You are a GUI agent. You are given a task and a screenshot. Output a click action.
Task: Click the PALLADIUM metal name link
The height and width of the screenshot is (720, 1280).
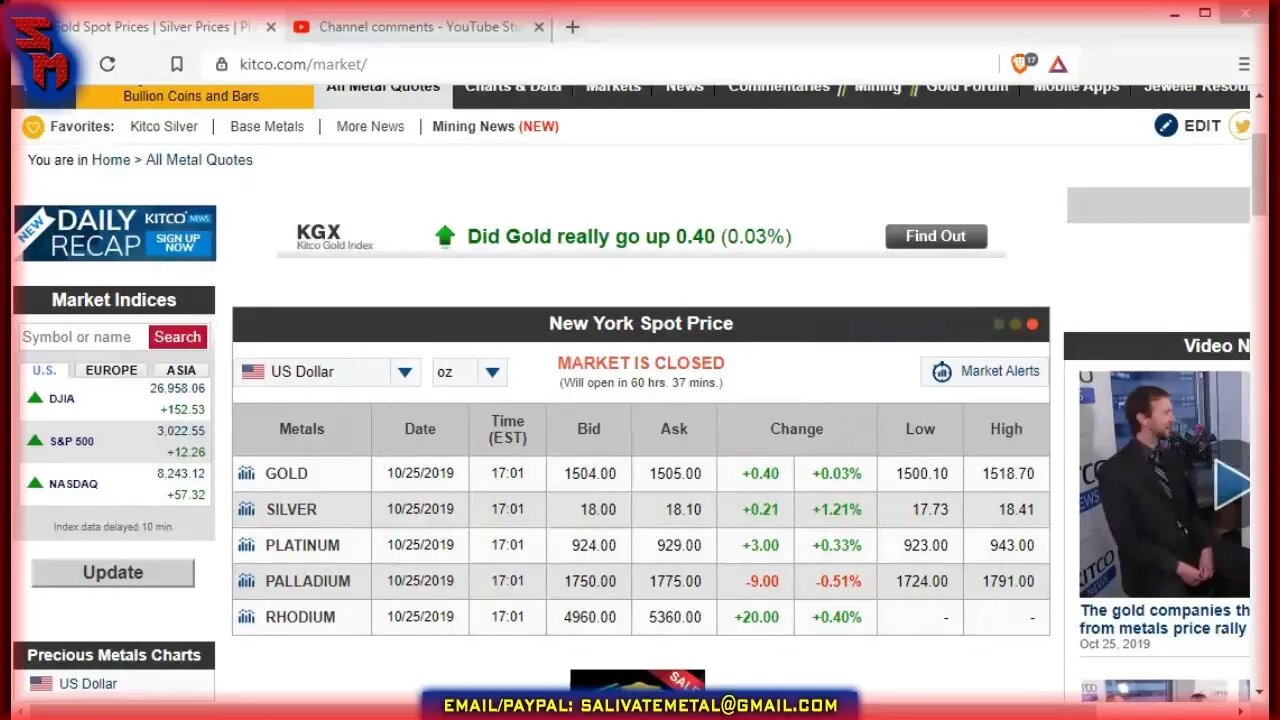308,581
